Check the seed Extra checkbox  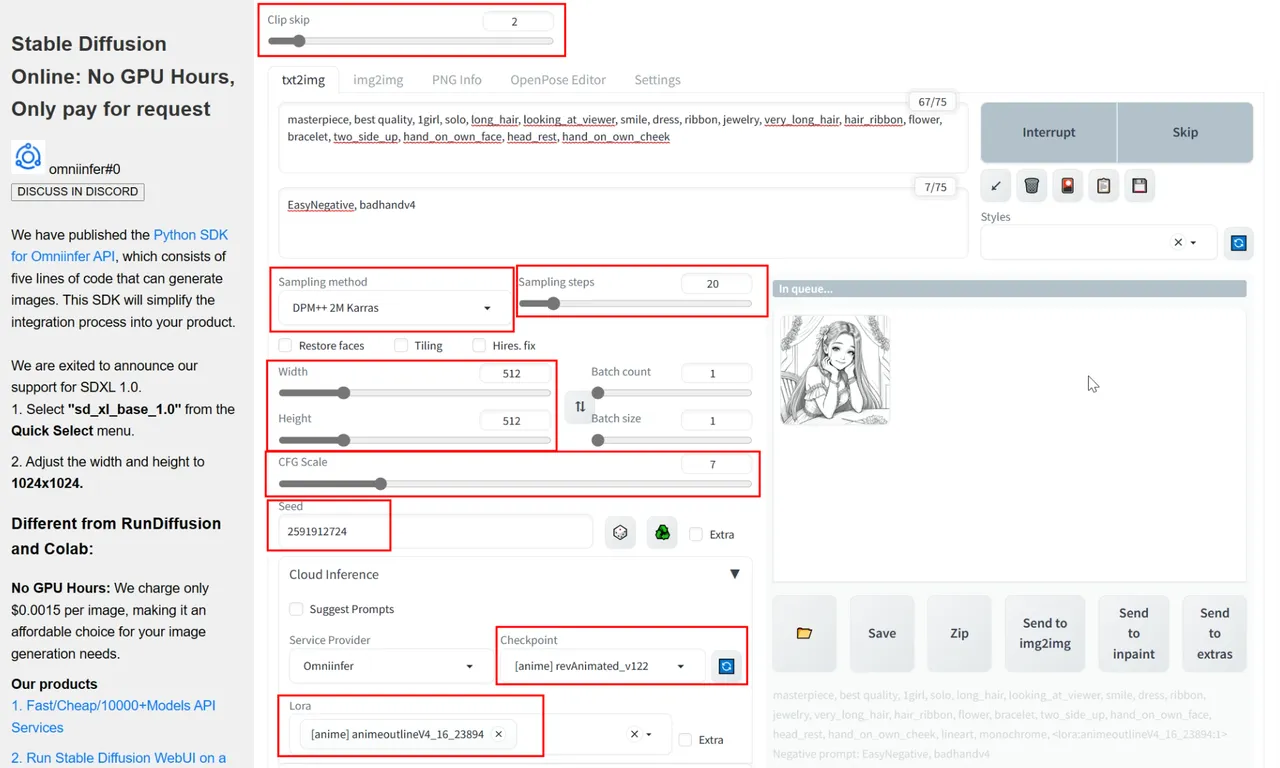(x=696, y=534)
